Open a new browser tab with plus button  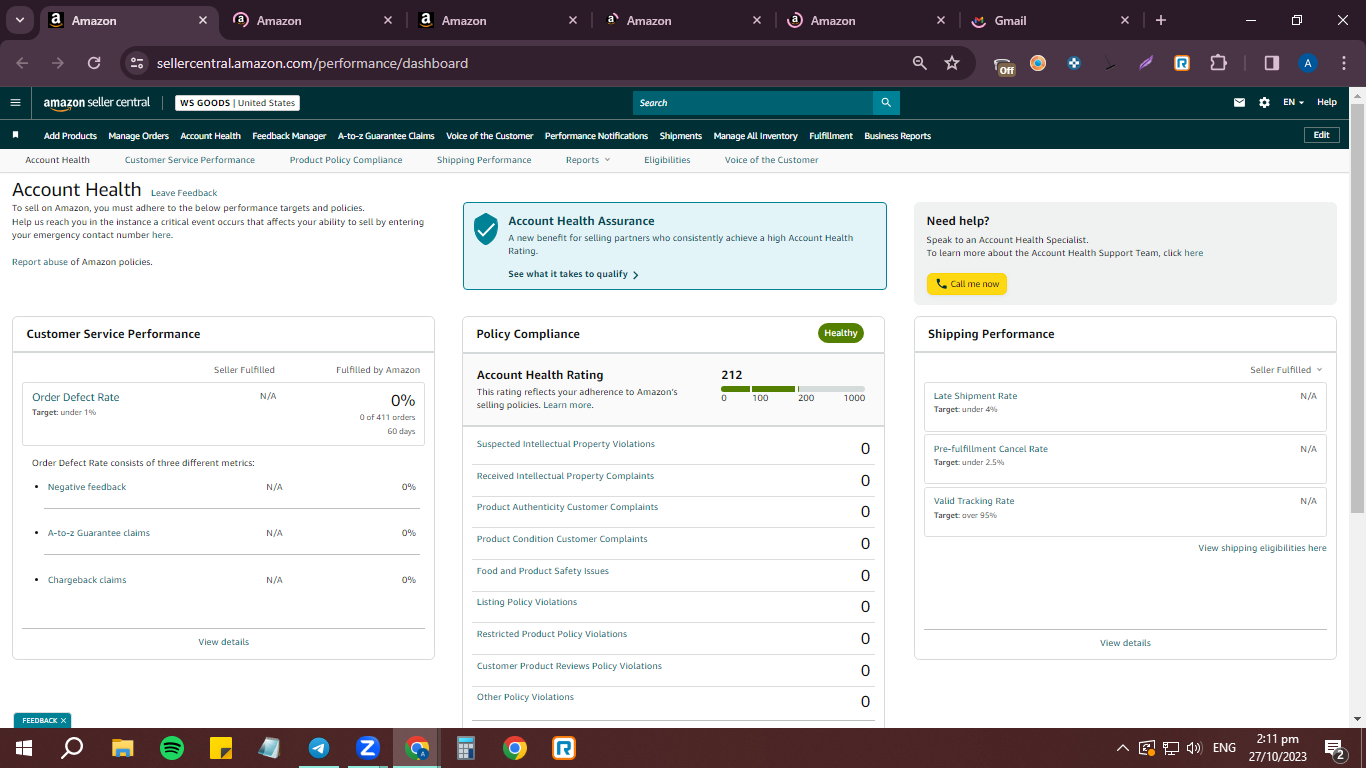coord(1160,20)
